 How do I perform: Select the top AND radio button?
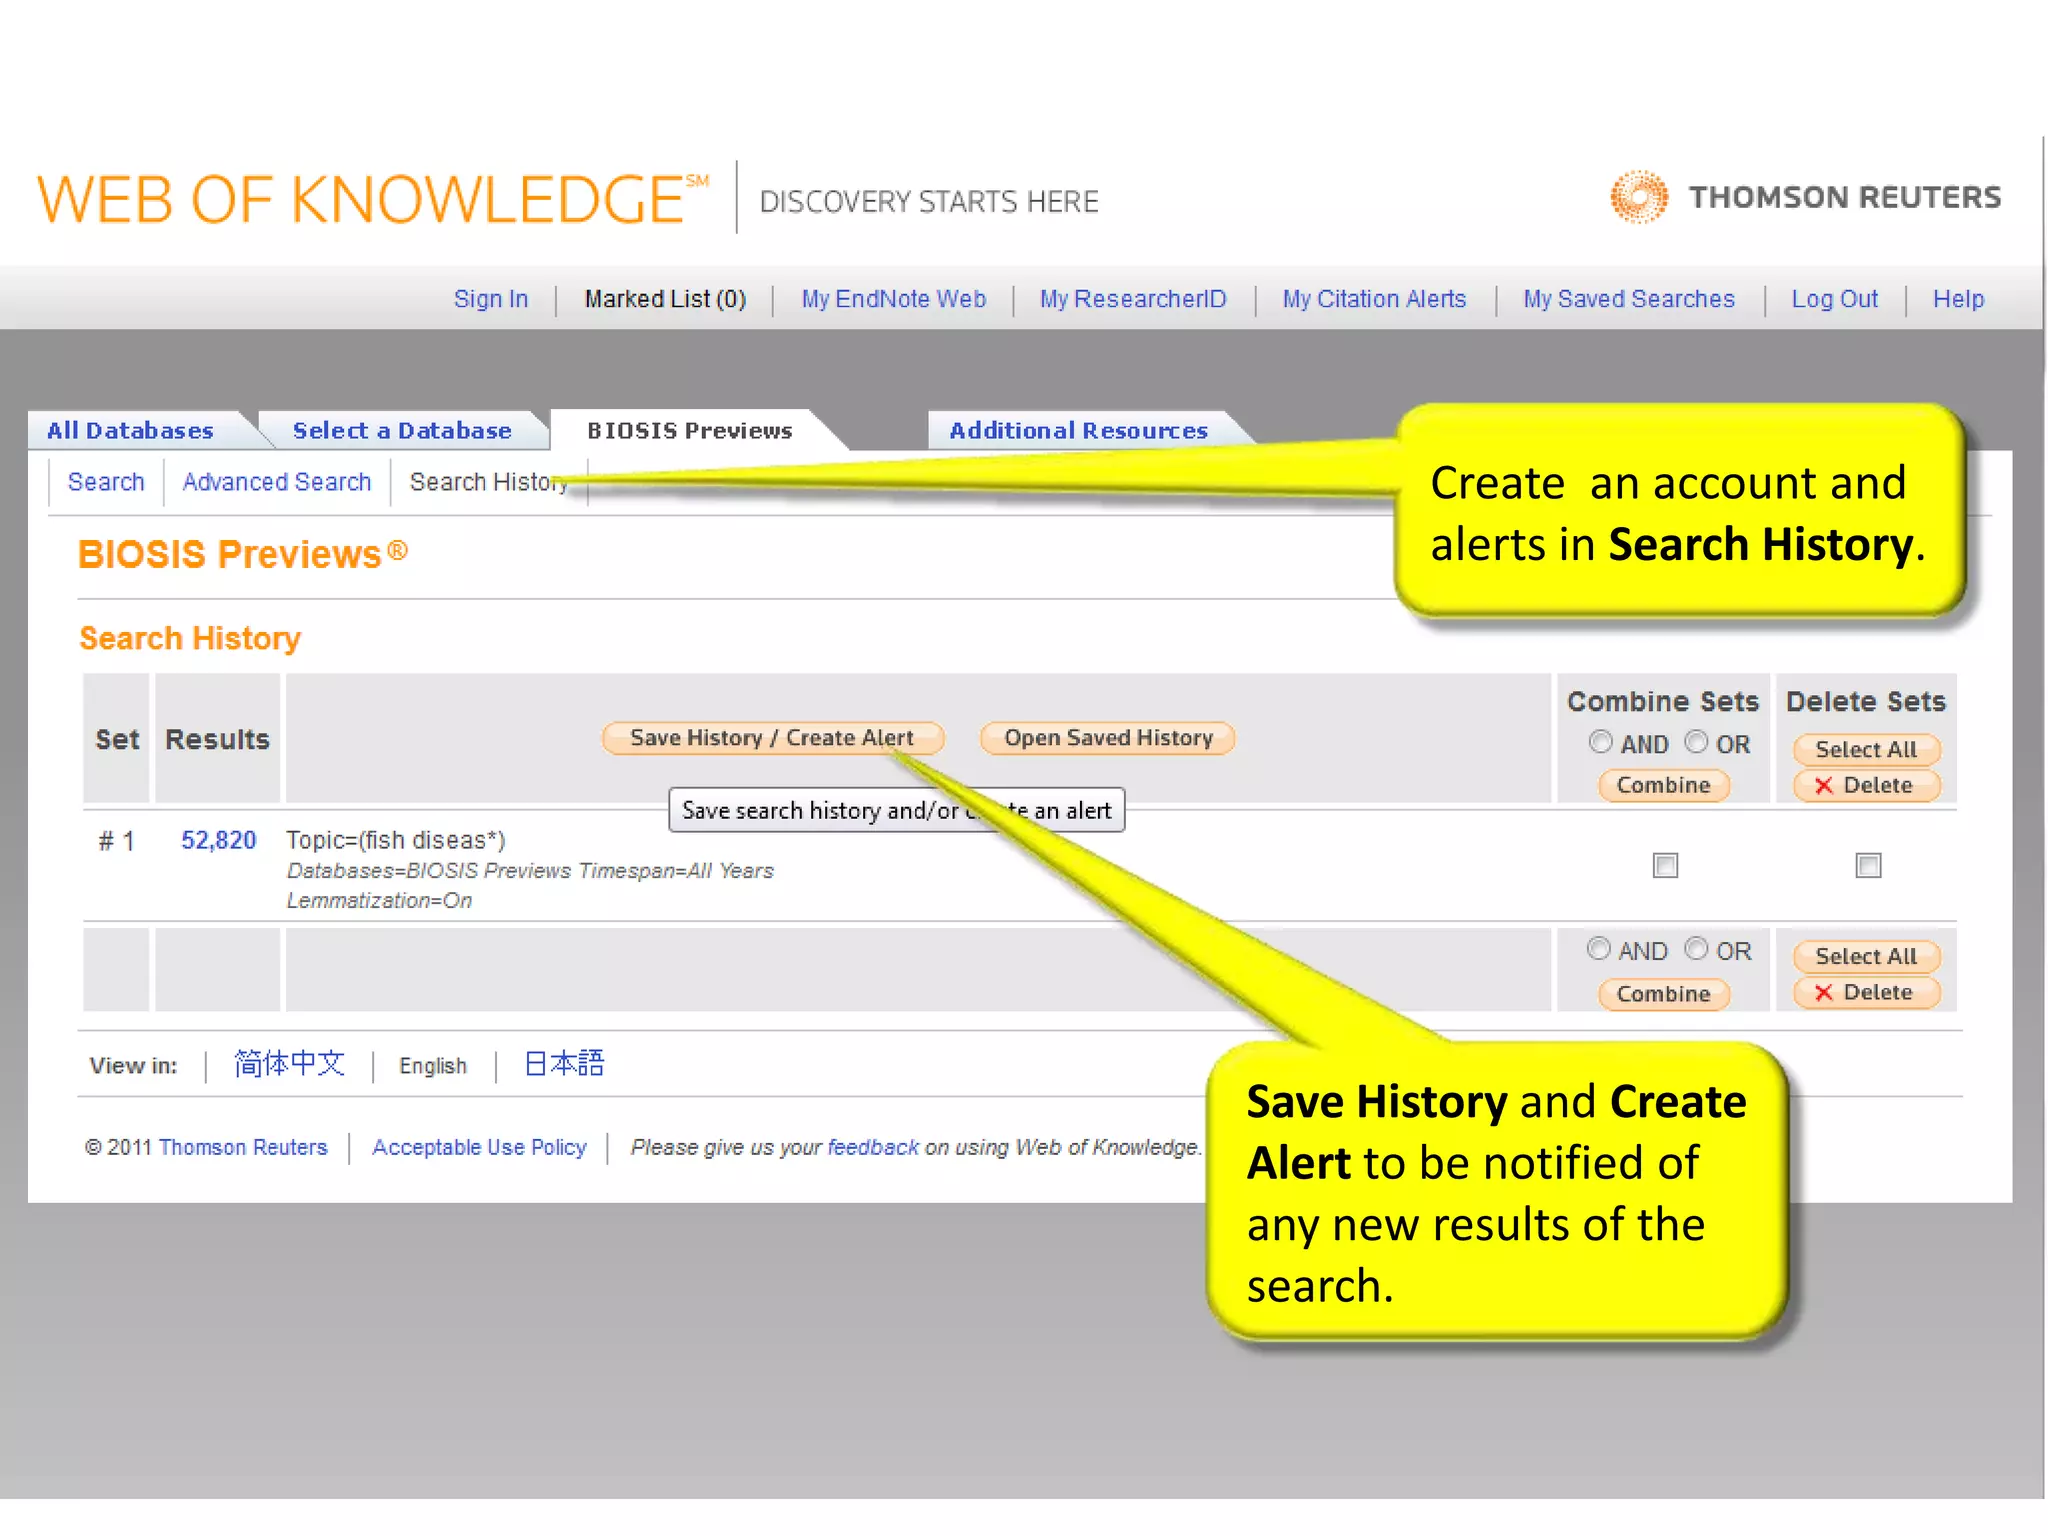1600,742
